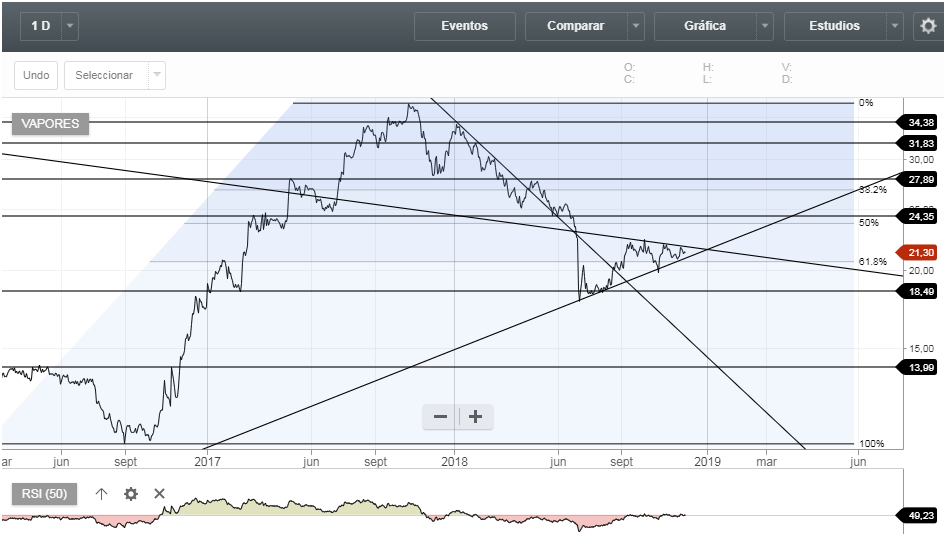Click the Undo button
944x534 pixels.
coord(36,75)
